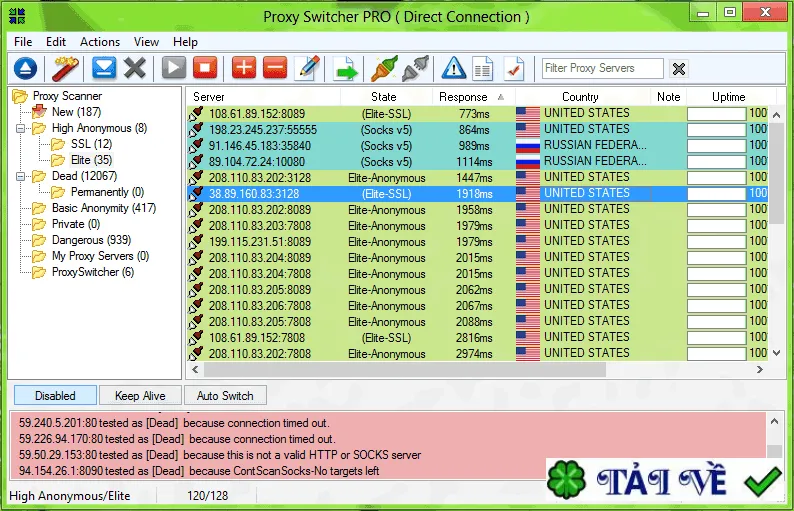Open the Actions menu
This screenshot has height=511, width=794.
[100, 42]
